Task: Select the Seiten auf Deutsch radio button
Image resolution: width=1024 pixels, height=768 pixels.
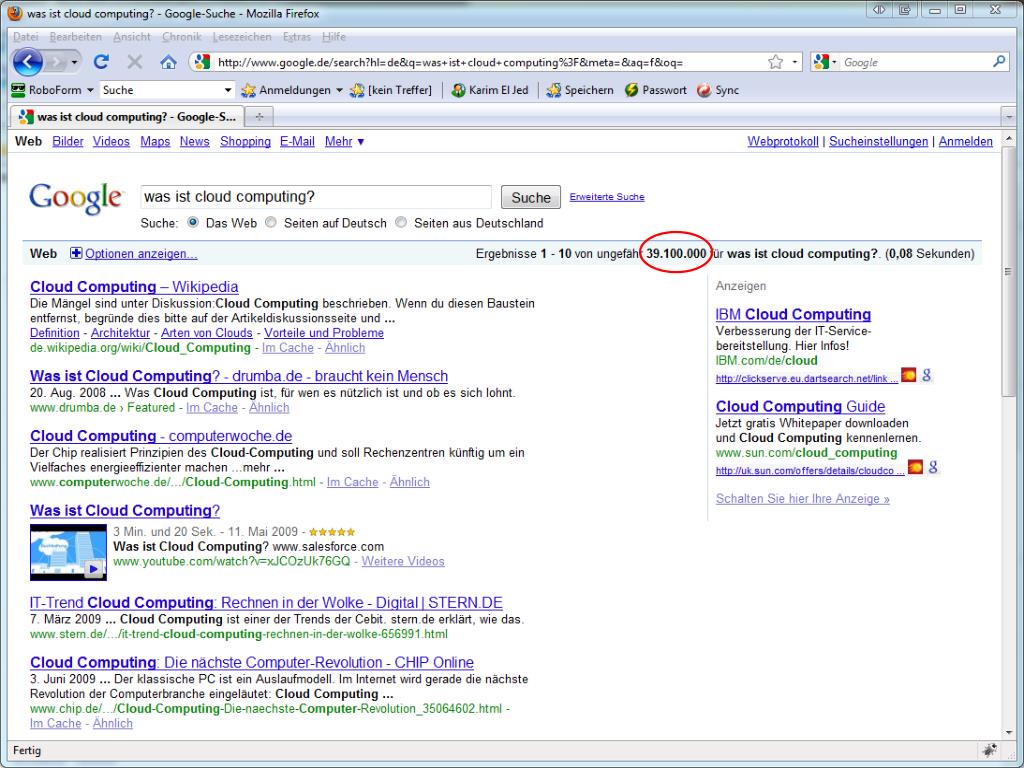Action: (270, 222)
